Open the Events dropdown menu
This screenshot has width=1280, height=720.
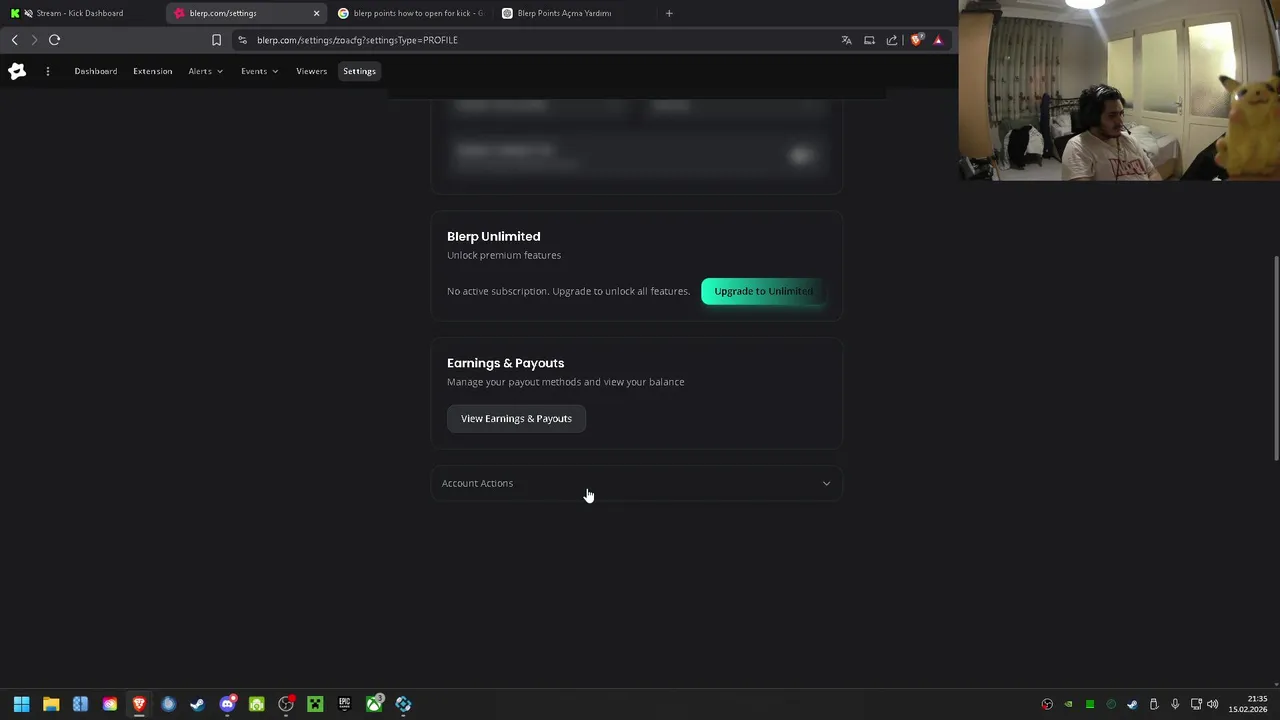point(259,71)
